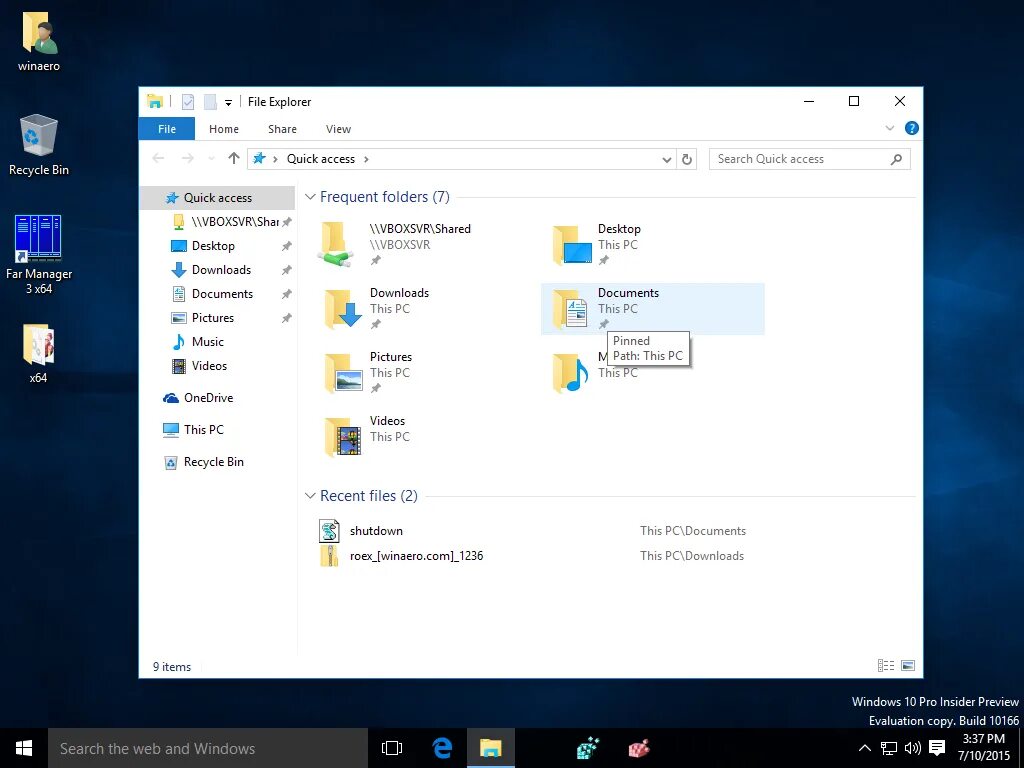Viewport: 1024px width, 768px height.
Task: Create a new folder via Quick Access Toolbar icon
Action: click(x=210, y=101)
